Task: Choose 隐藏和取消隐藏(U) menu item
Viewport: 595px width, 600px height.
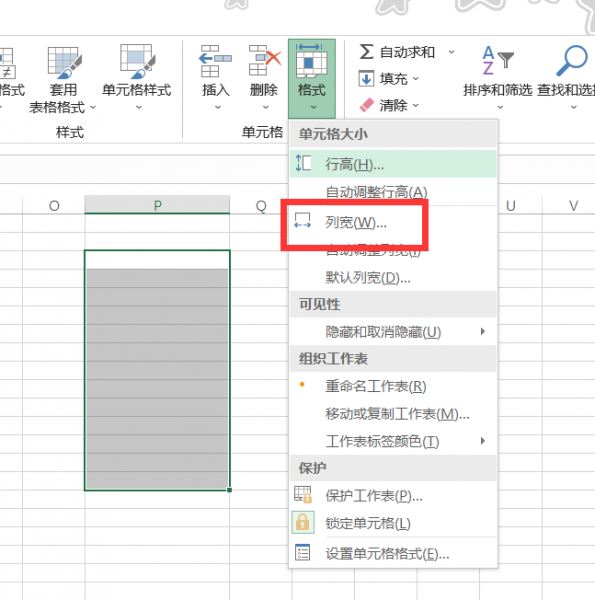Action: pos(393,331)
